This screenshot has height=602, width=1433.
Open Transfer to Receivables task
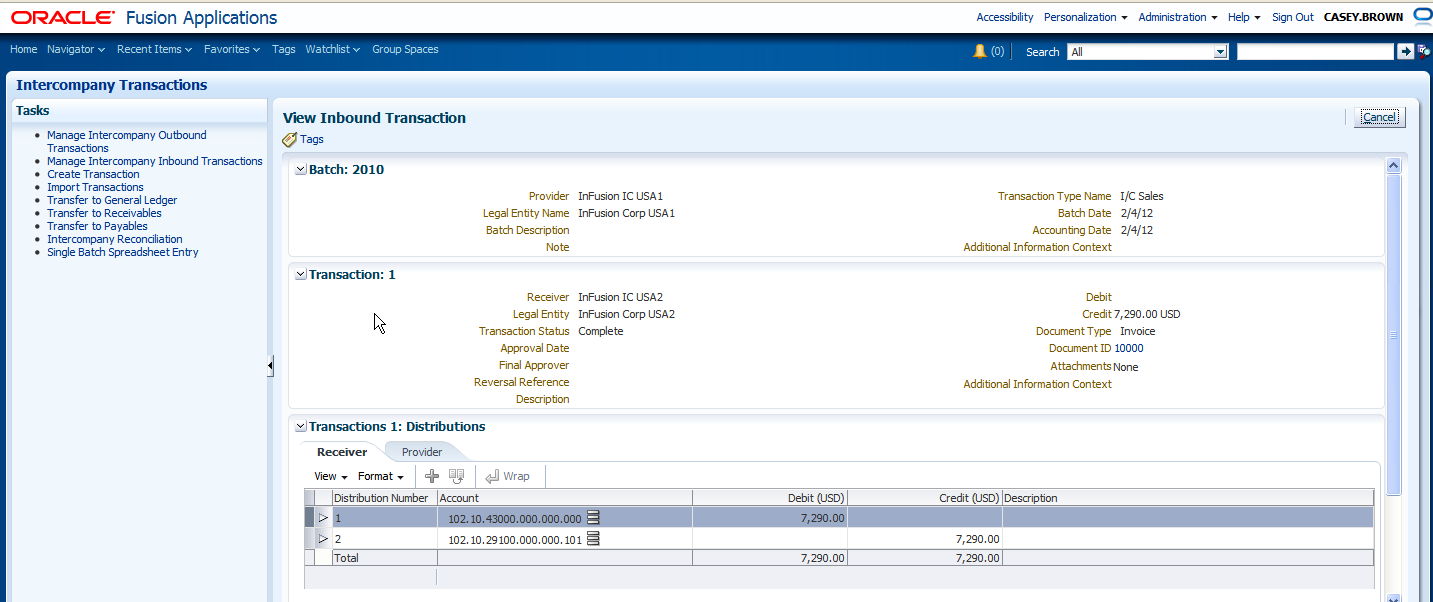point(104,213)
